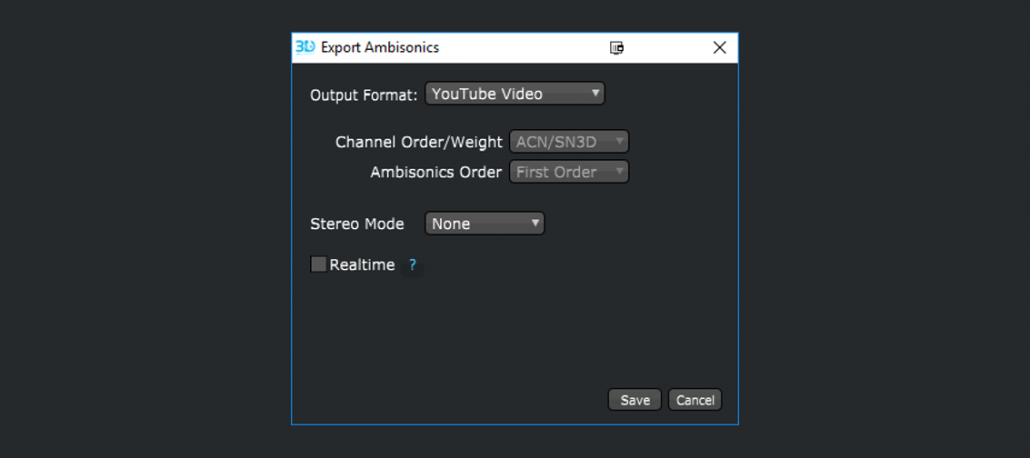Click the Realtime checkbox label text
The image size is (1030, 458).
(362, 265)
